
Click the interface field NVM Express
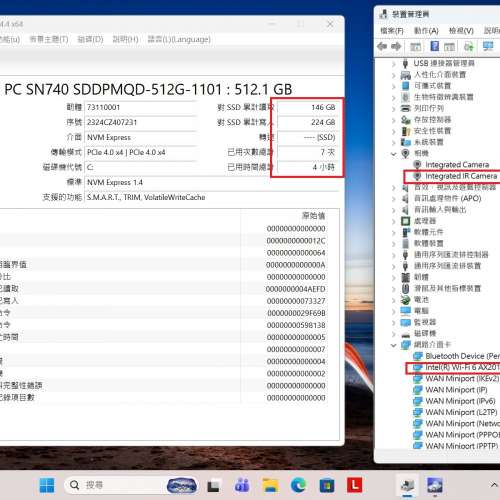(x=141, y=137)
